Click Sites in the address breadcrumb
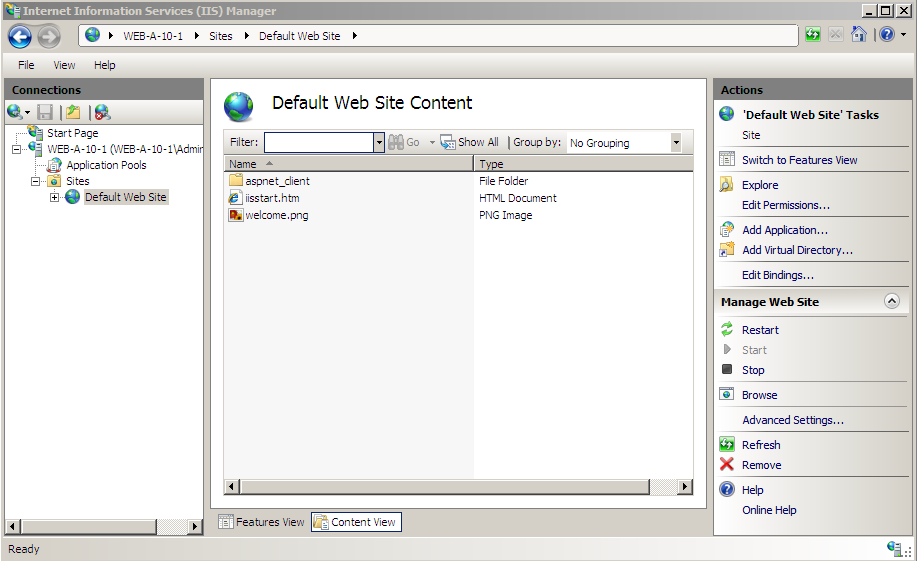This screenshot has width=917, height=561. click(220, 36)
